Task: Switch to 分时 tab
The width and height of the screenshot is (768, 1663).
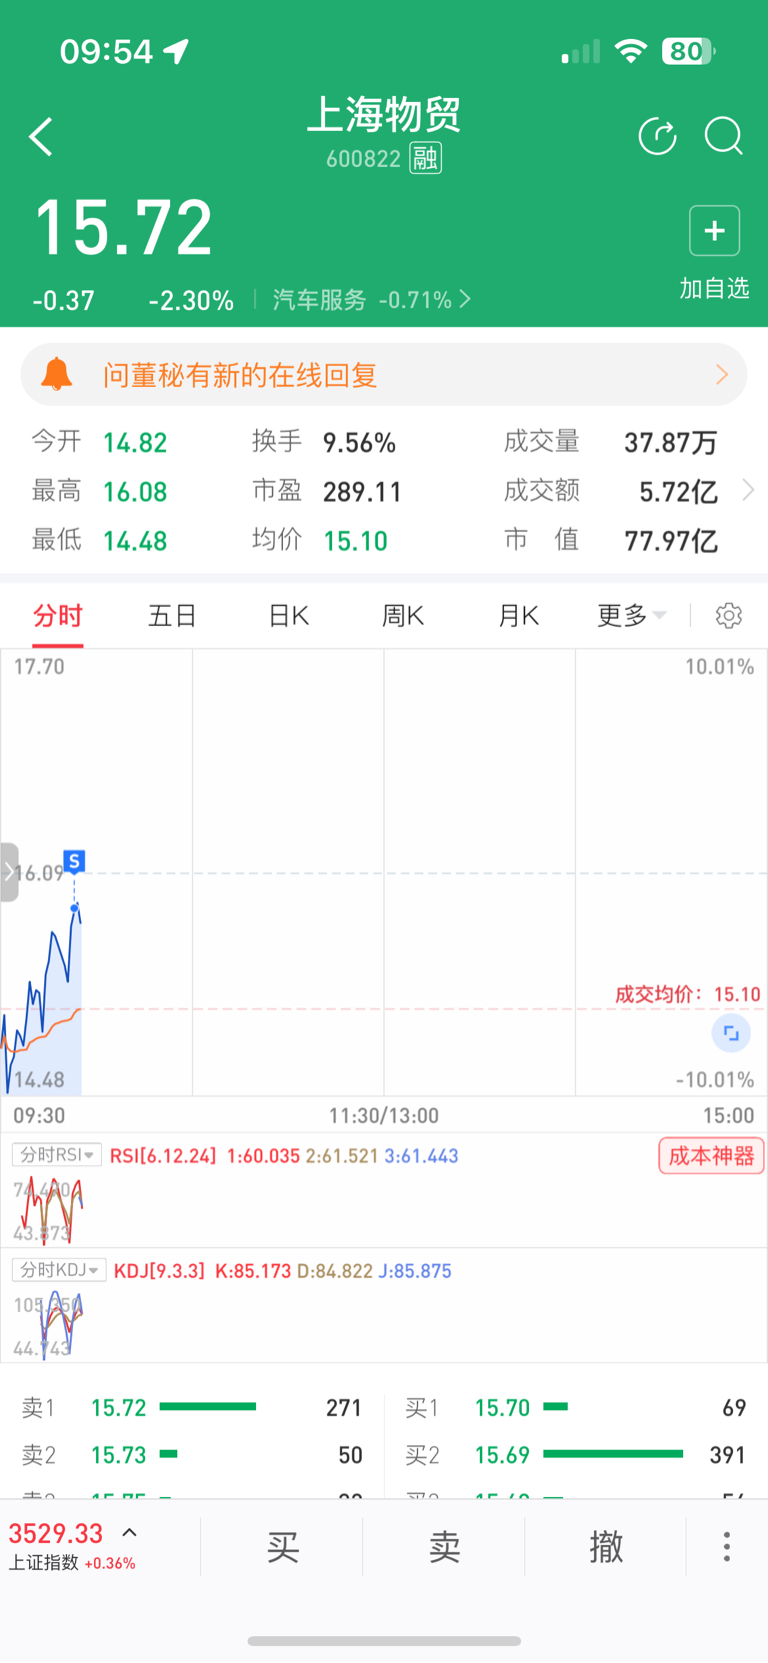Action: 57,615
